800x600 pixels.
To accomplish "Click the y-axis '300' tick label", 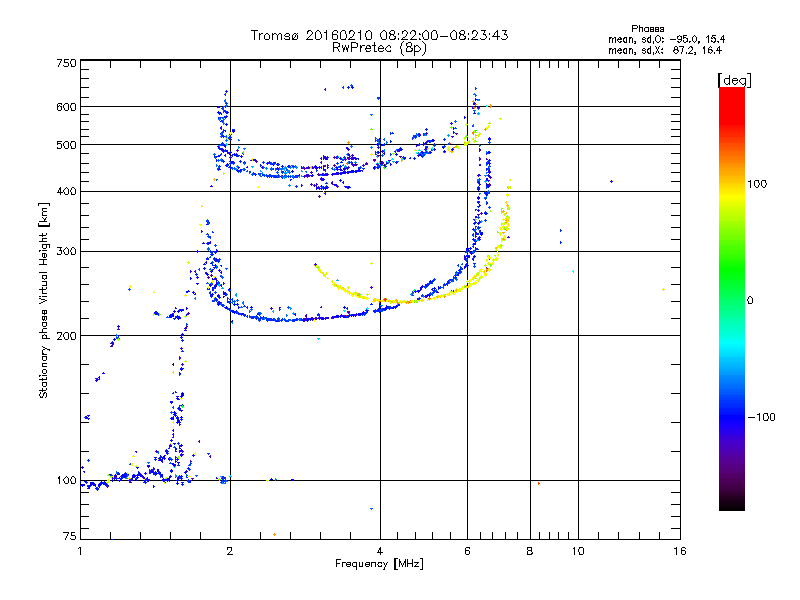I will tap(67, 252).
